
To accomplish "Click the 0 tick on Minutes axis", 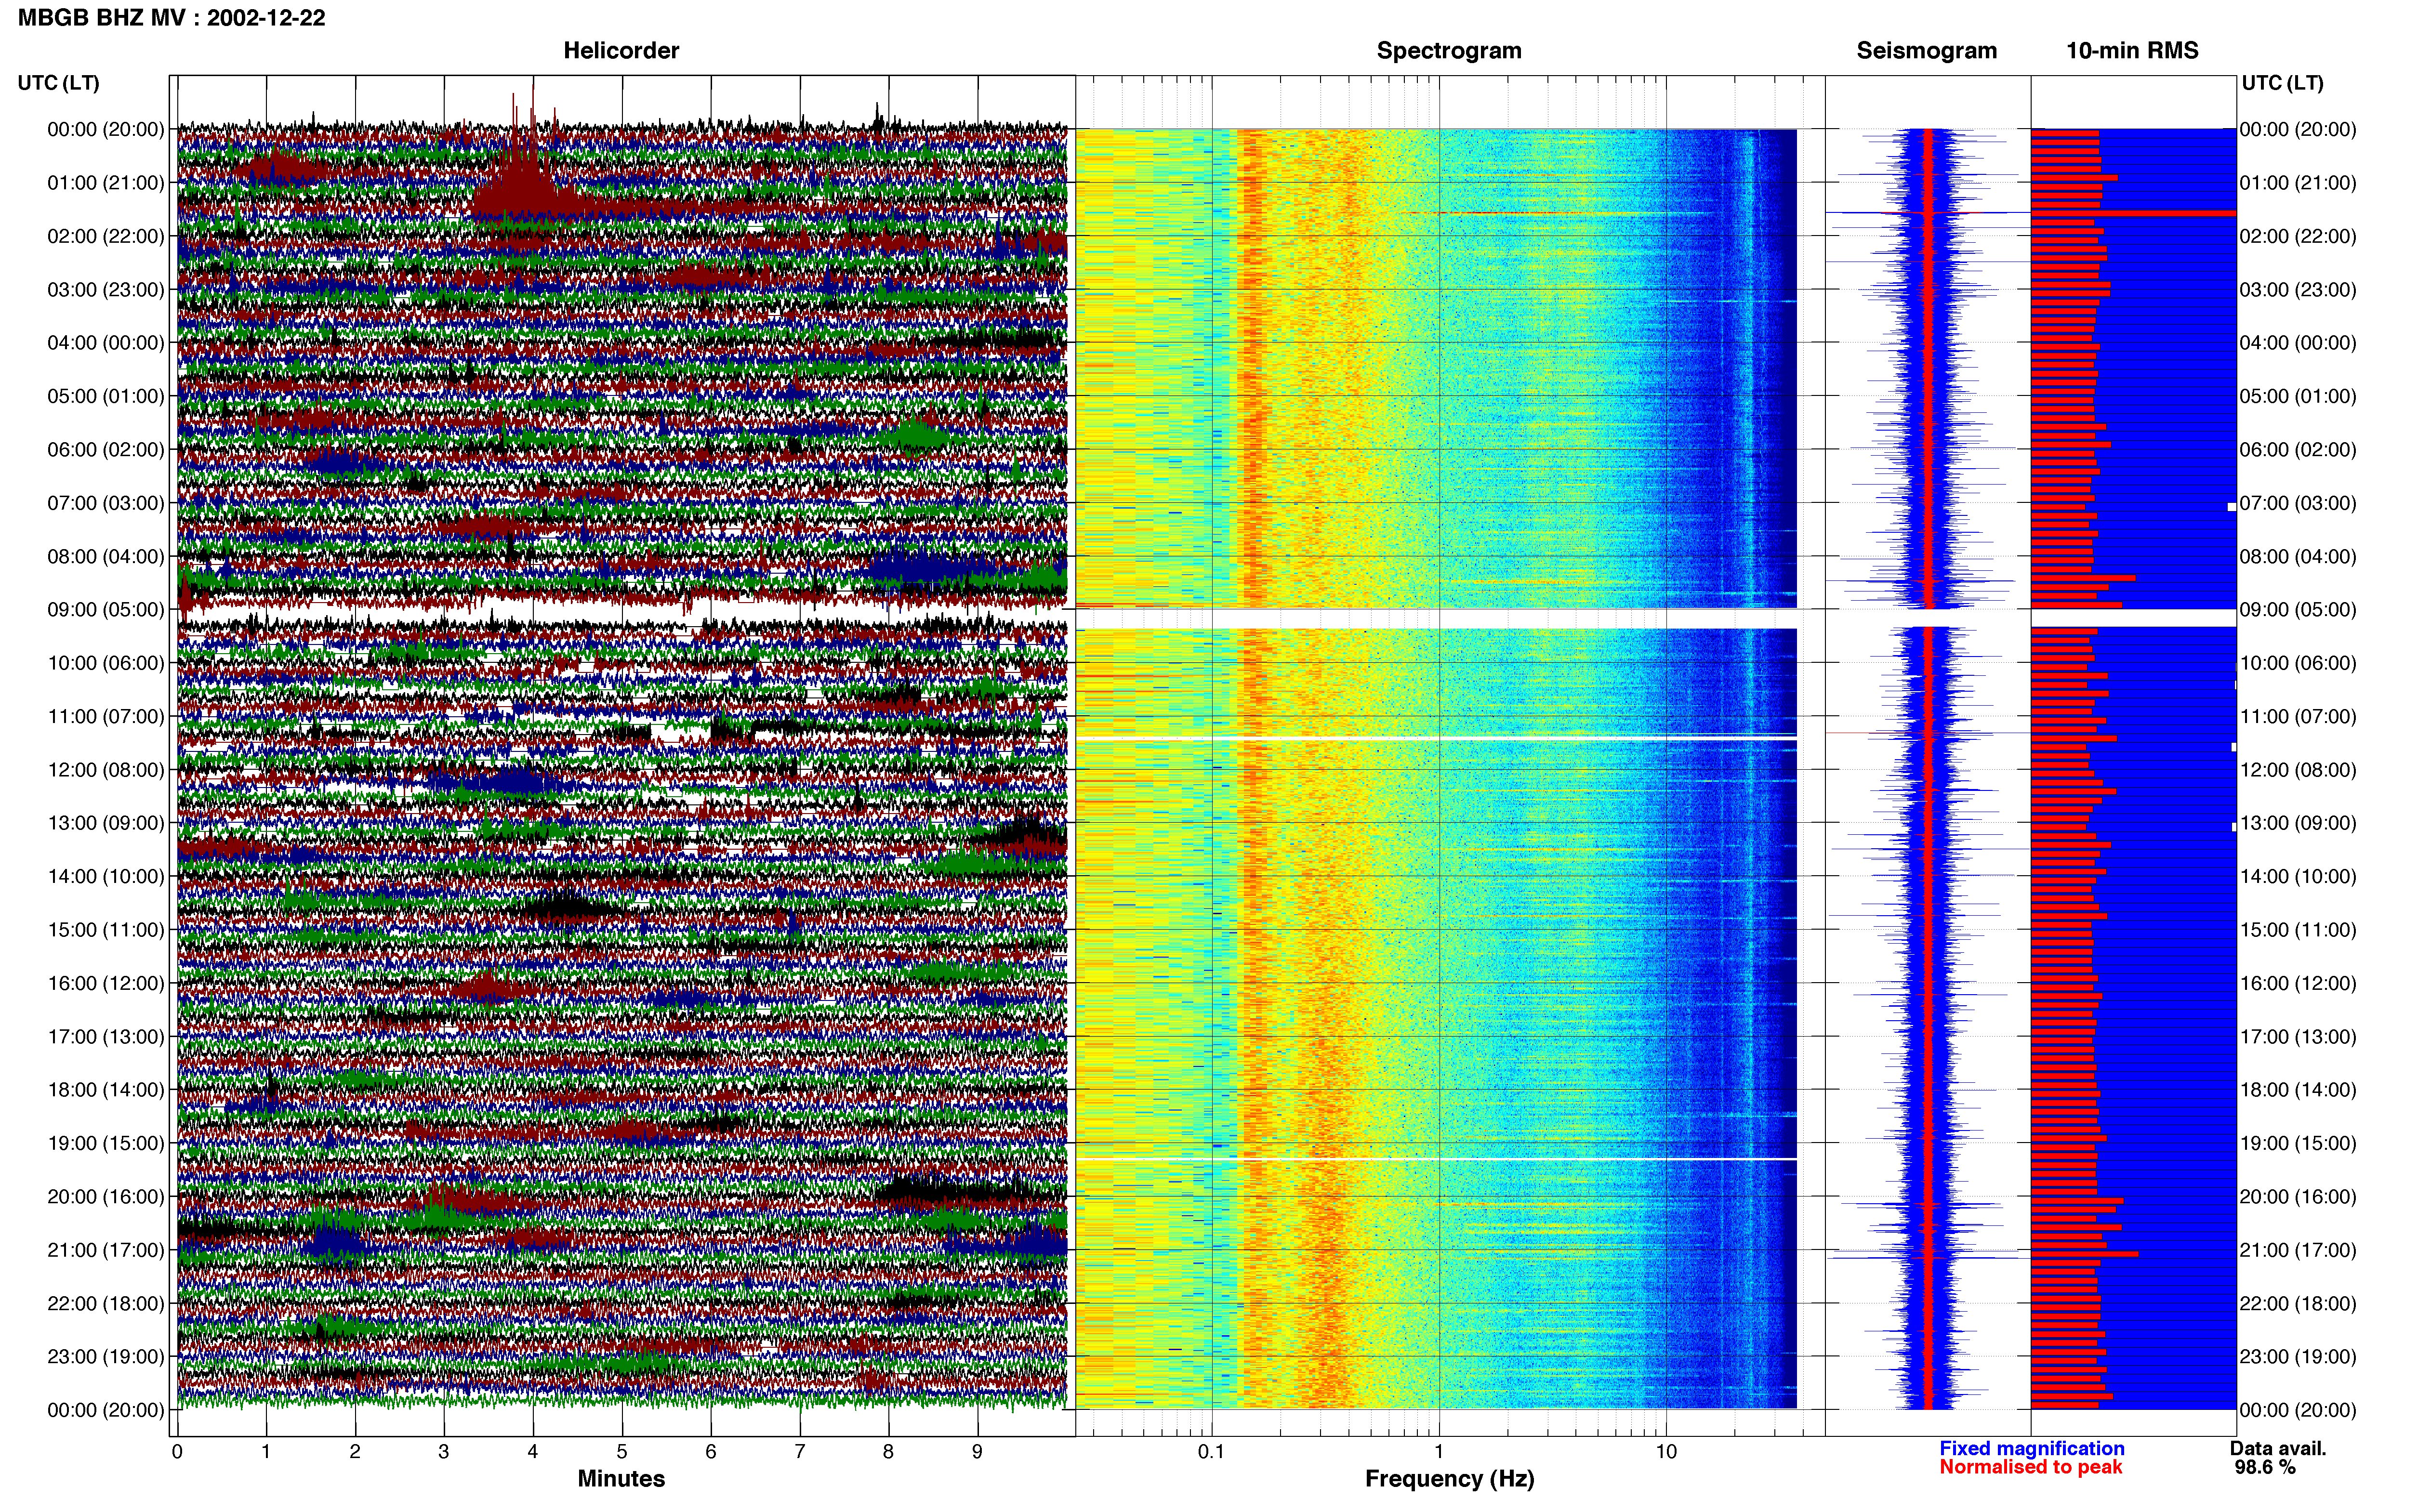I will (177, 1452).
